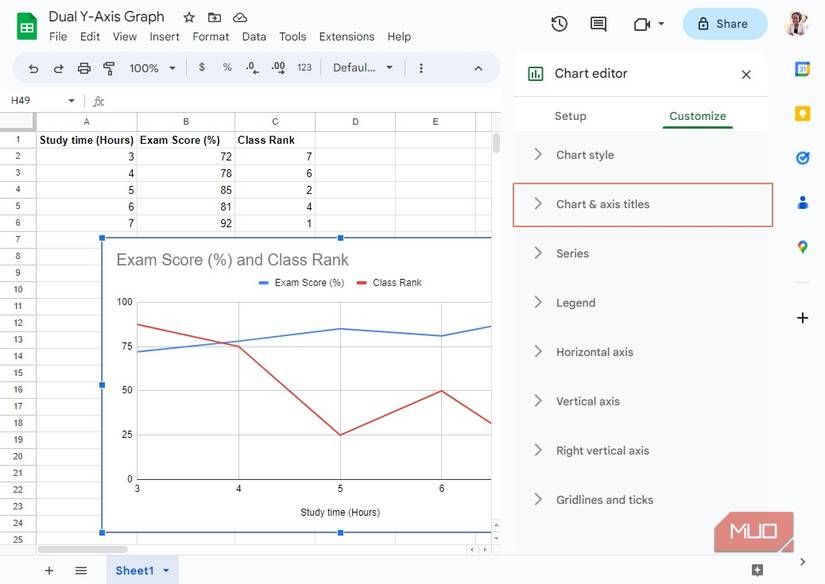Screen dimensions: 825x584
Task: Open Google Calendar from the side panel
Action: click(x=803, y=69)
